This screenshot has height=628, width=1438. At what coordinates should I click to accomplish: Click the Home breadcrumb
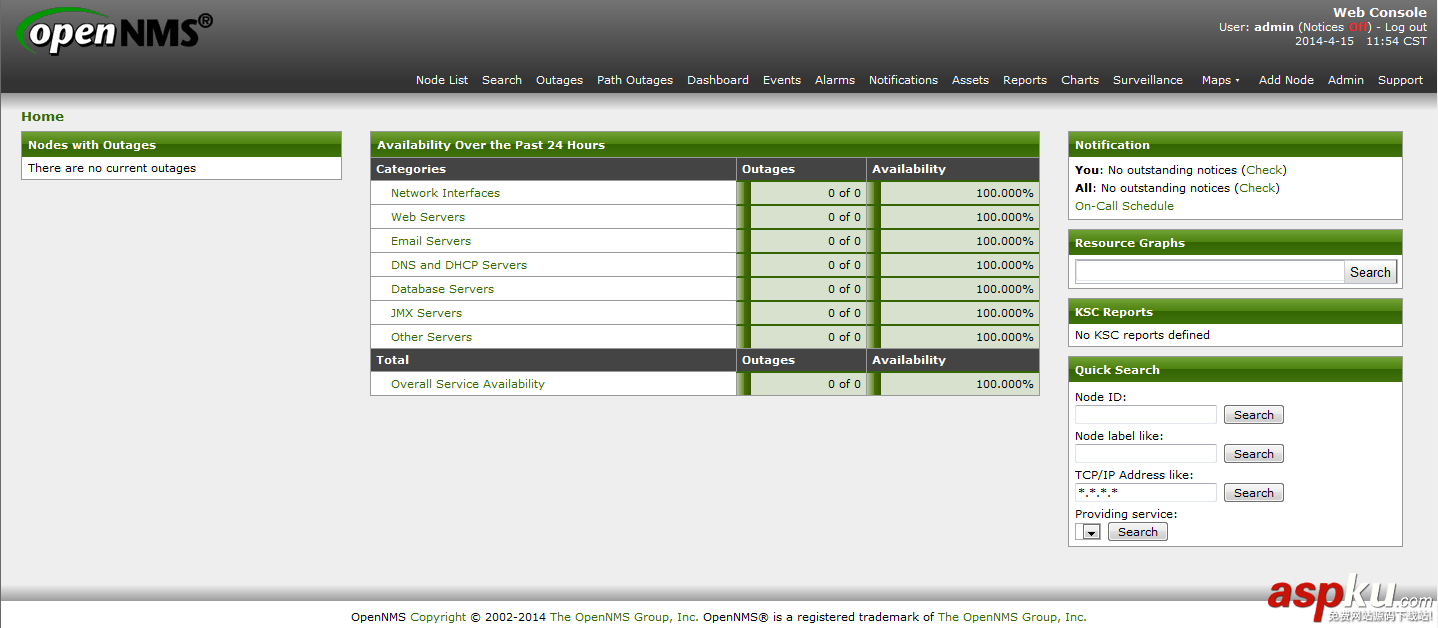click(x=42, y=116)
